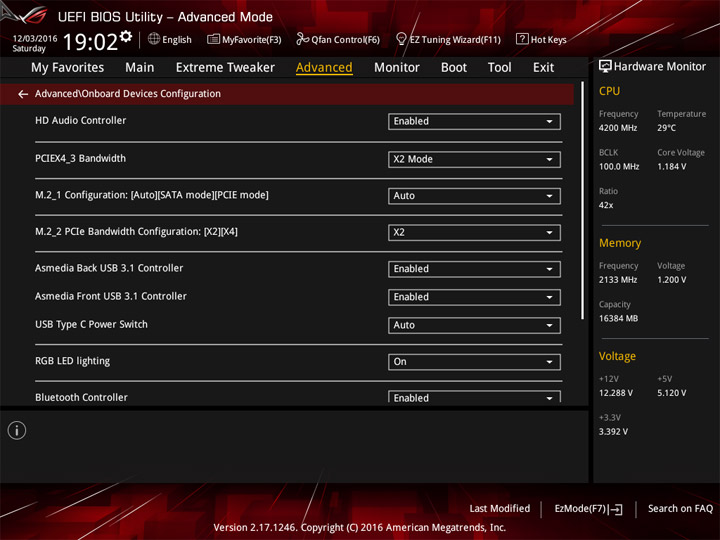Image resolution: width=720 pixels, height=540 pixels.
Task: Open RGB LED lighting dropdown
Action: click(474, 362)
